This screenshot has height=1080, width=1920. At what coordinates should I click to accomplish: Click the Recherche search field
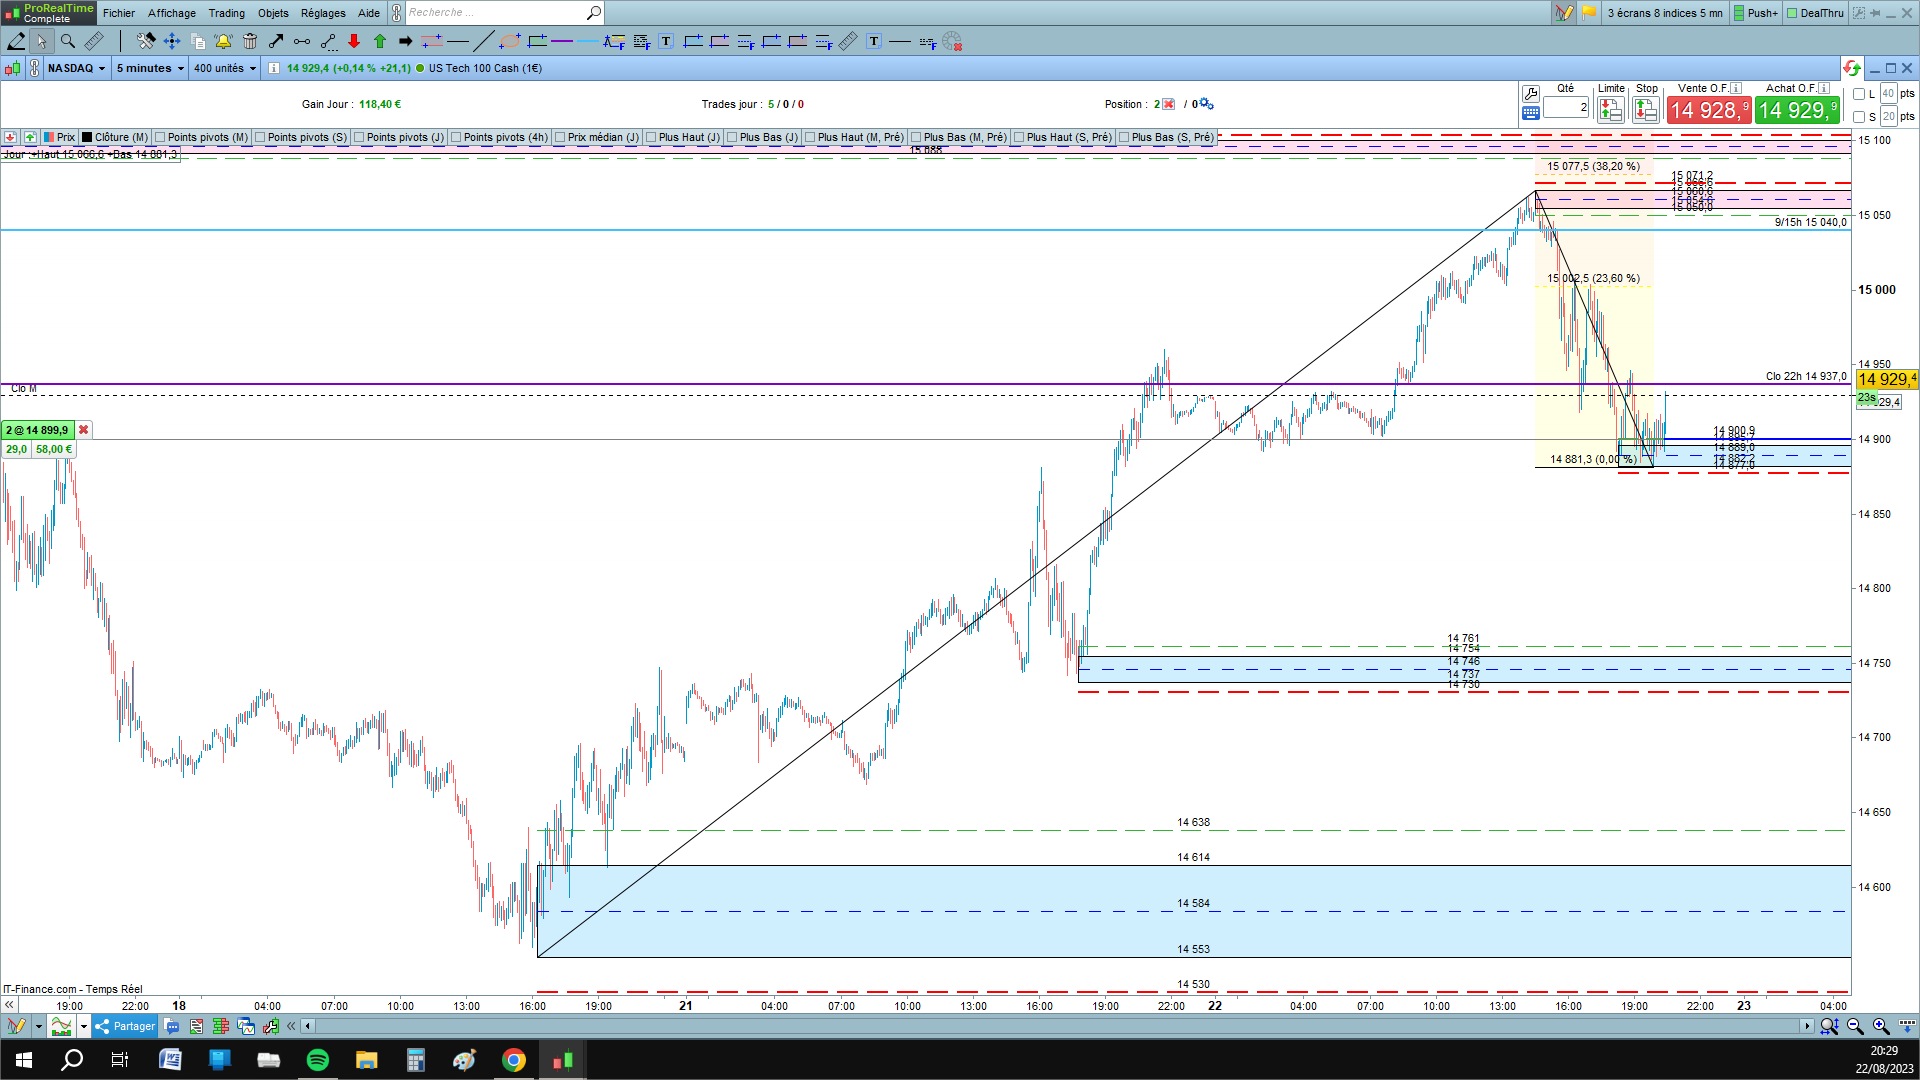point(495,13)
